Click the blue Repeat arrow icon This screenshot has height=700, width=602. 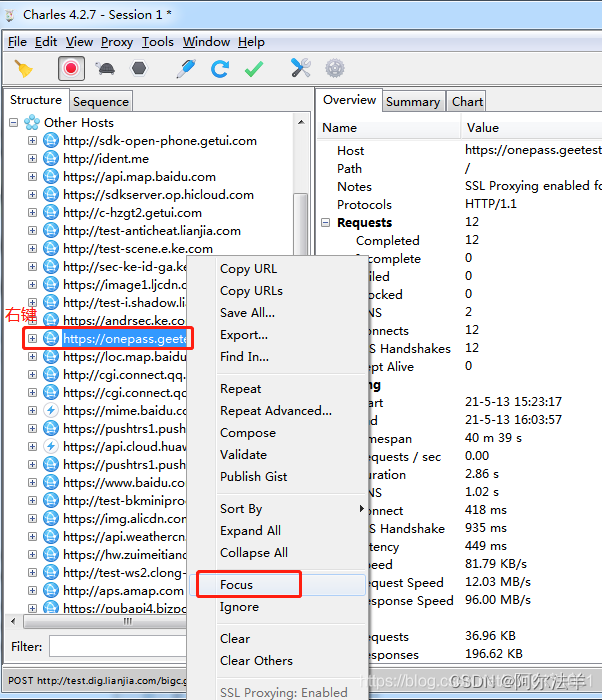pos(220,68)
